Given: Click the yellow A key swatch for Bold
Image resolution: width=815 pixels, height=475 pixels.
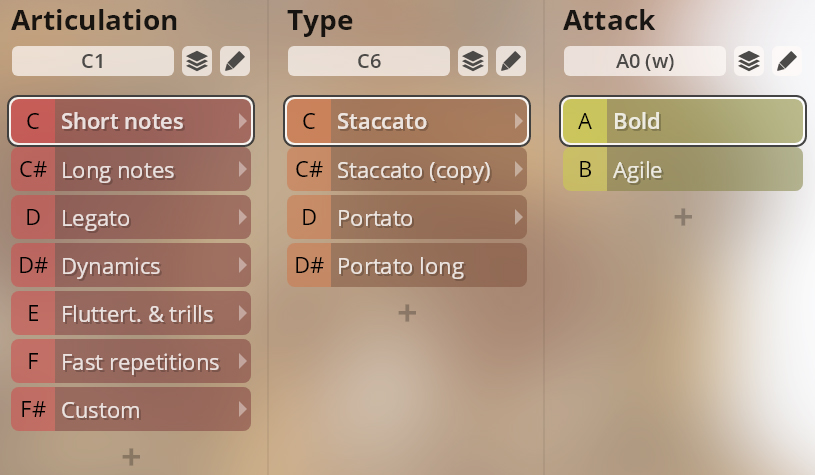Looking at the screenshot, I should point(585,122).
